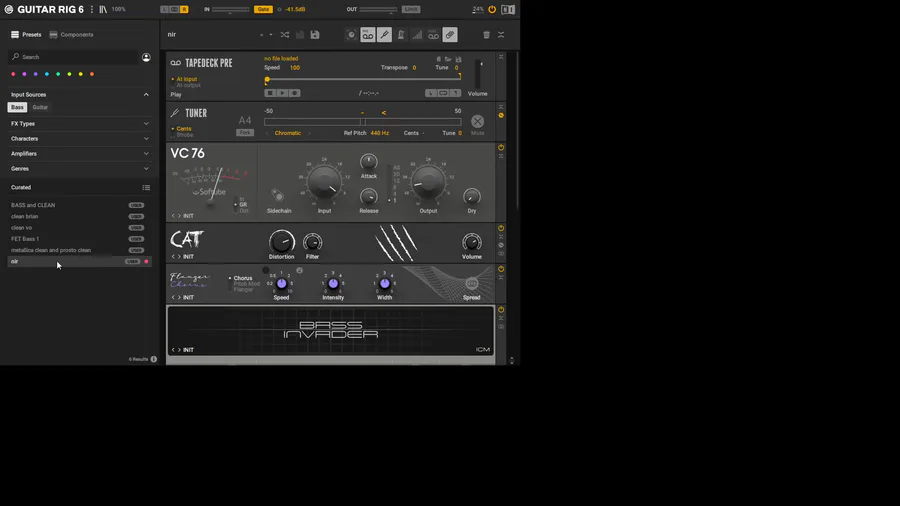
Task: Click previous preset arrow on CAT
Action: [x=173, y=256]
